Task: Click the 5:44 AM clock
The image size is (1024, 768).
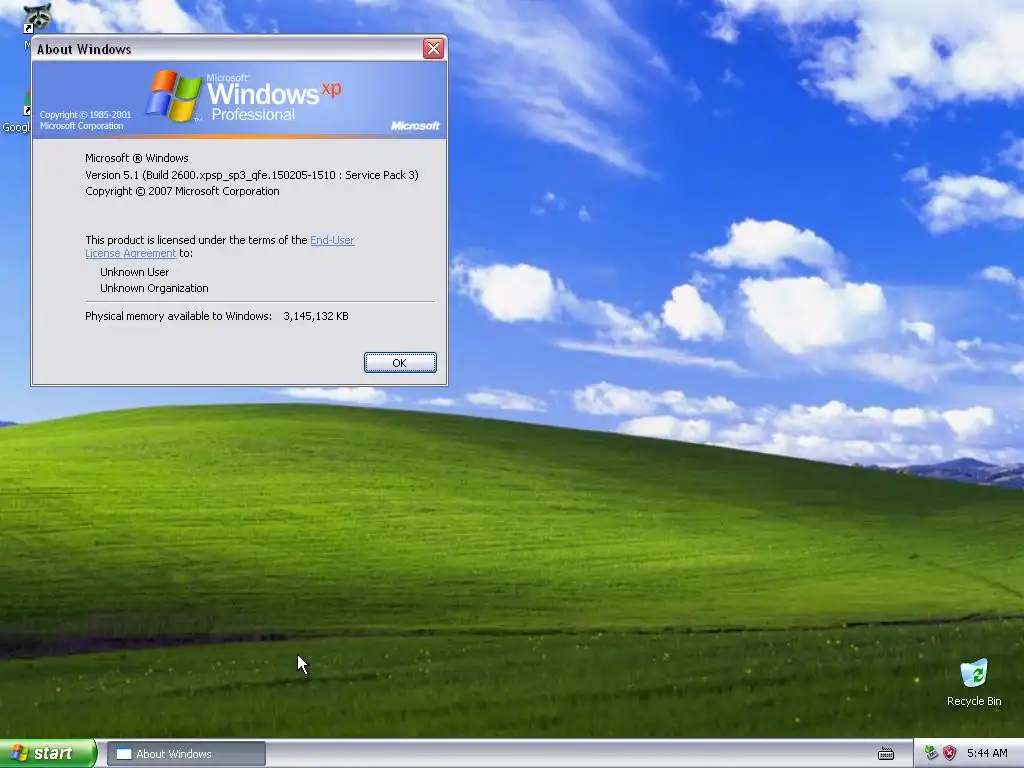Action: (x=987, y=754)
